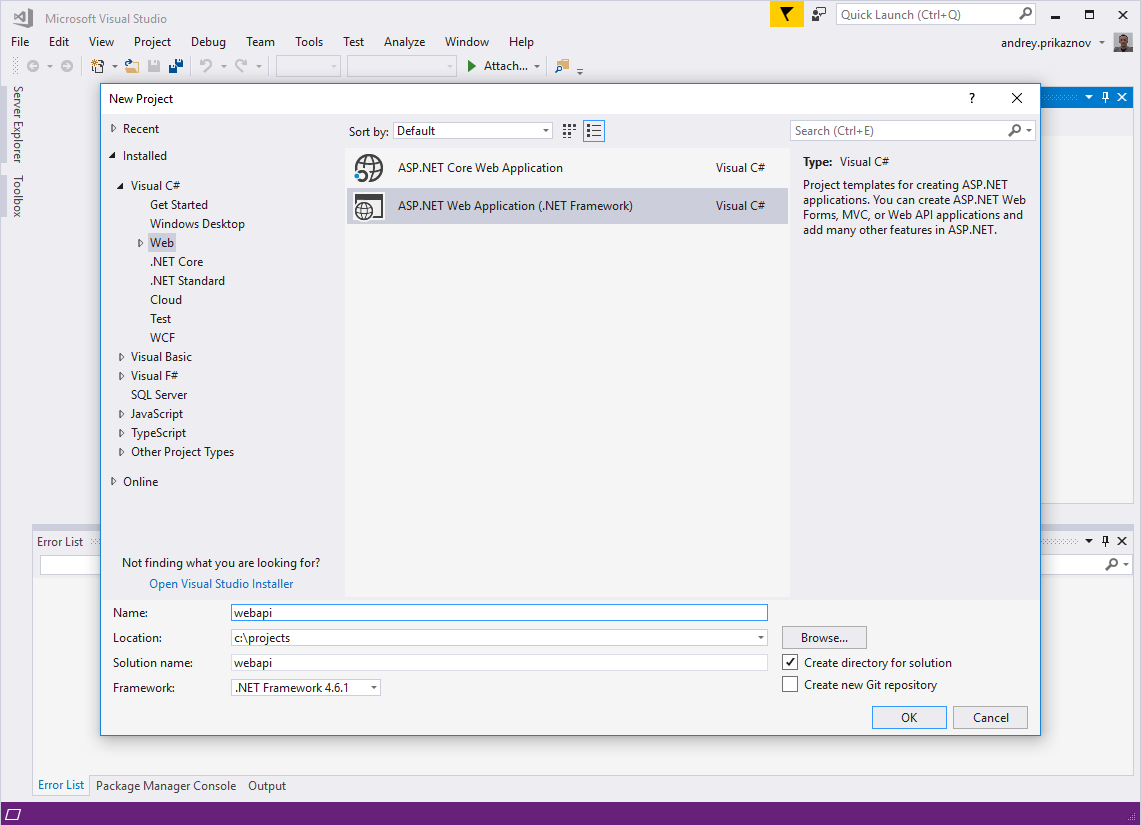1141x825 pixels.
Task: Click the Navigate Backward toolbar arrow
Action: 33,66
